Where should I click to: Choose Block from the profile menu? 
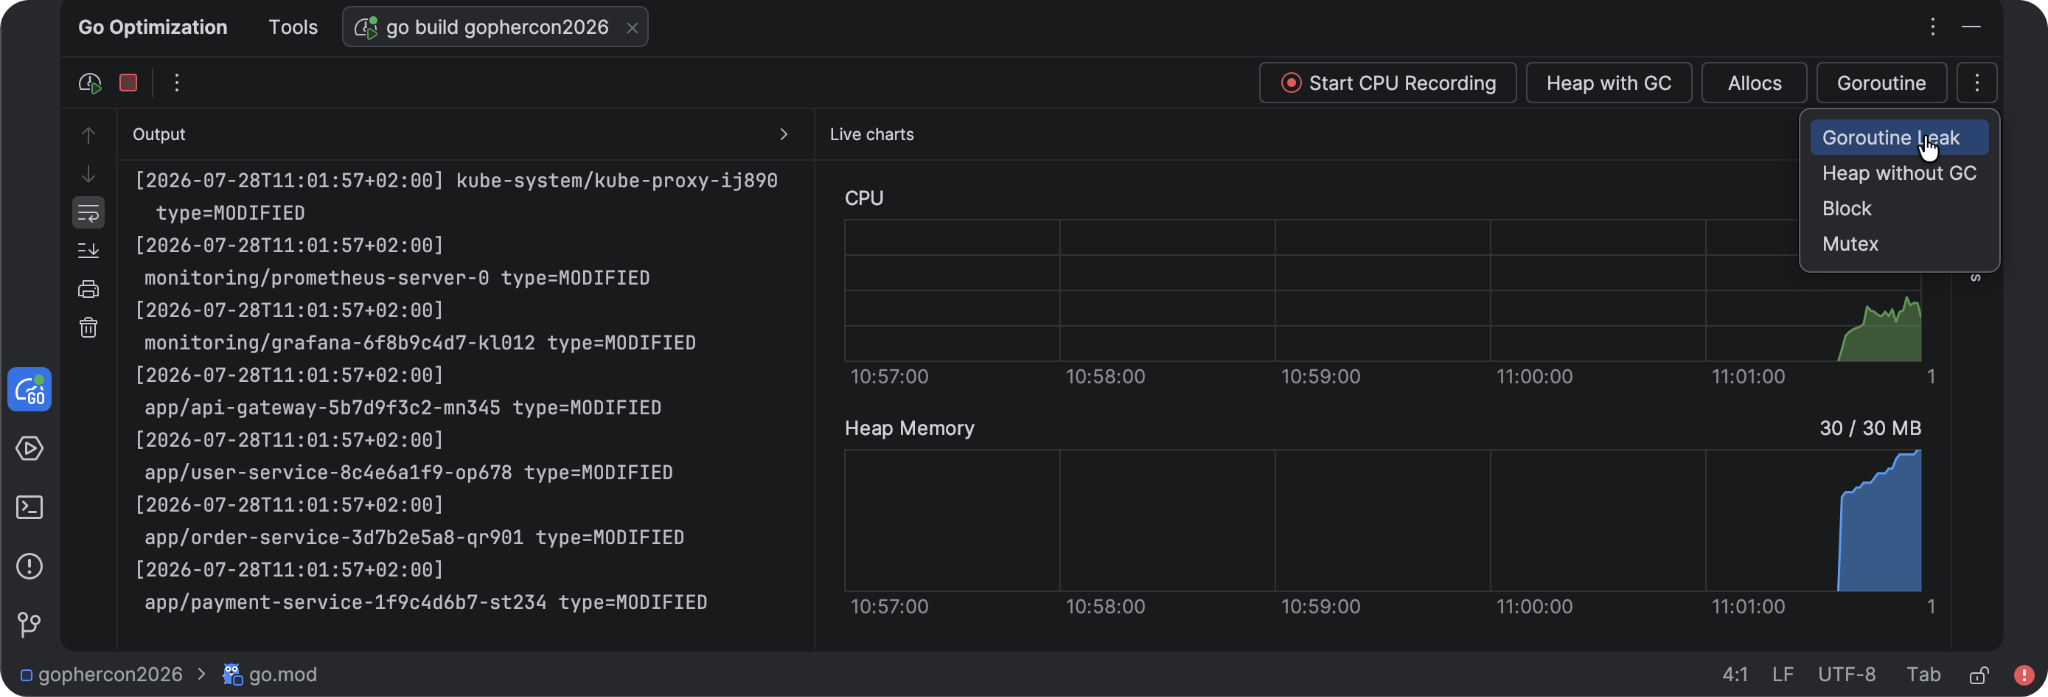1899,209
